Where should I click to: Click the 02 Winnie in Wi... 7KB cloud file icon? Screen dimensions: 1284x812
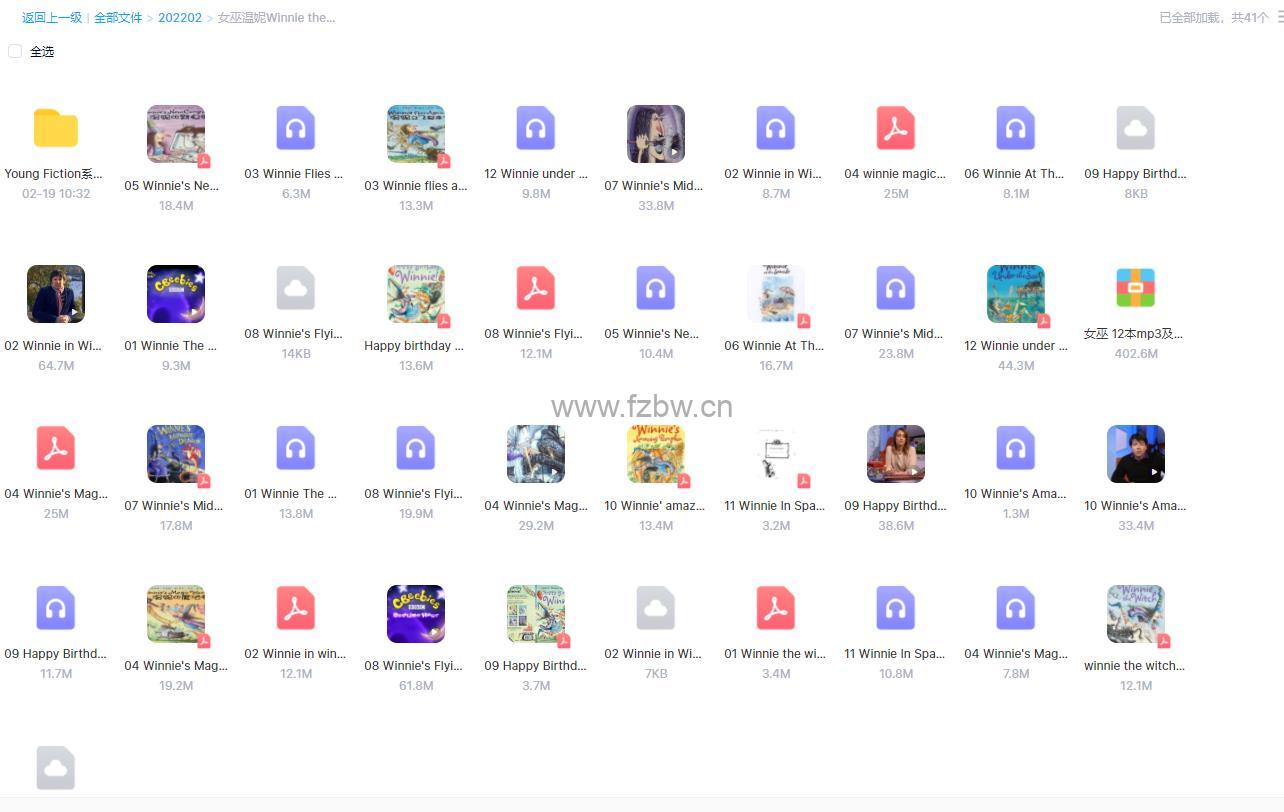pyautogui.click(x=656, y=609)
